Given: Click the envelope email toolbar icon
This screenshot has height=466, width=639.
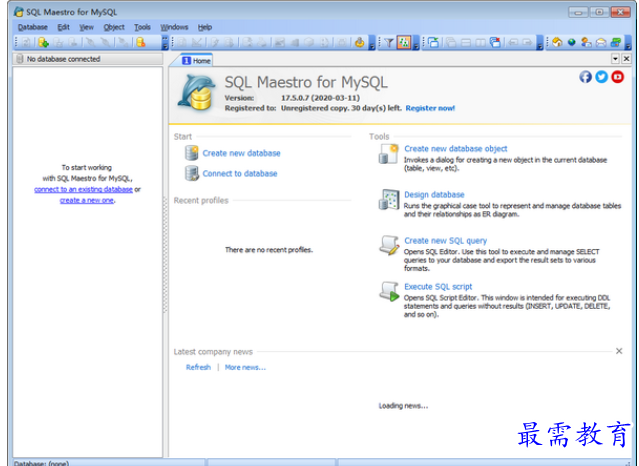Looking at the screenshot, I should pos(601,42).
